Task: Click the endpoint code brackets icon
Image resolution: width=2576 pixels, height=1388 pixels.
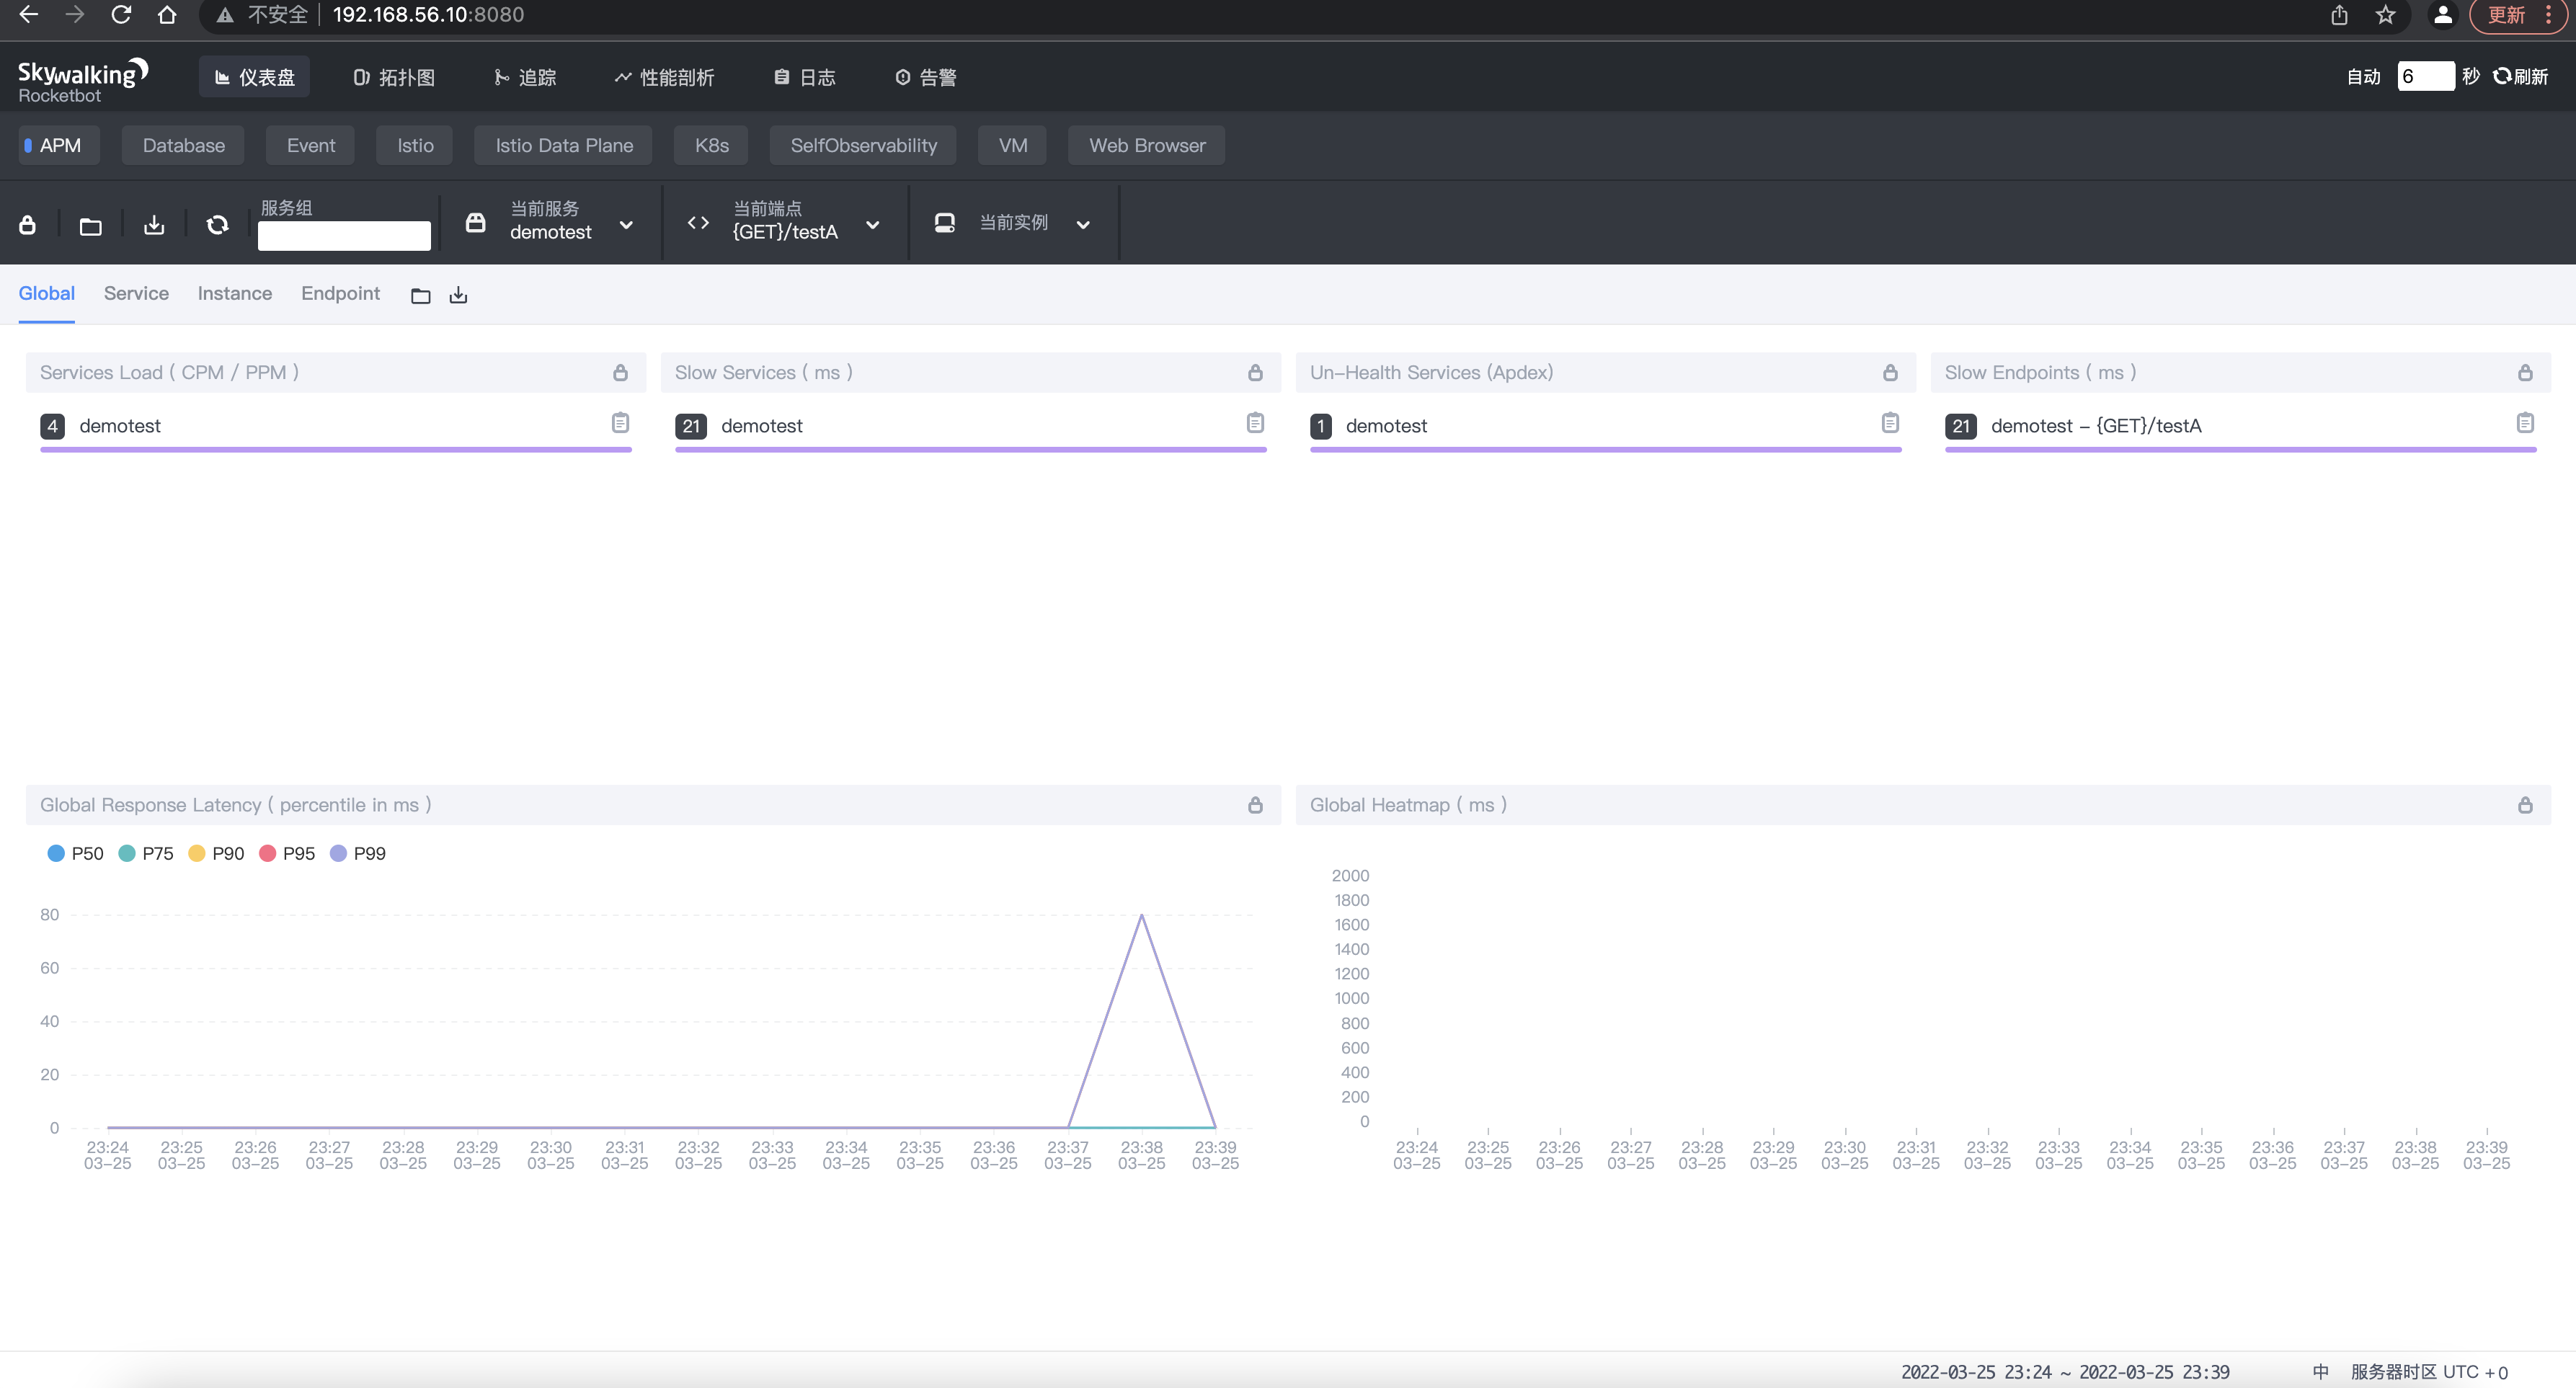Action: tap(698, 222)
